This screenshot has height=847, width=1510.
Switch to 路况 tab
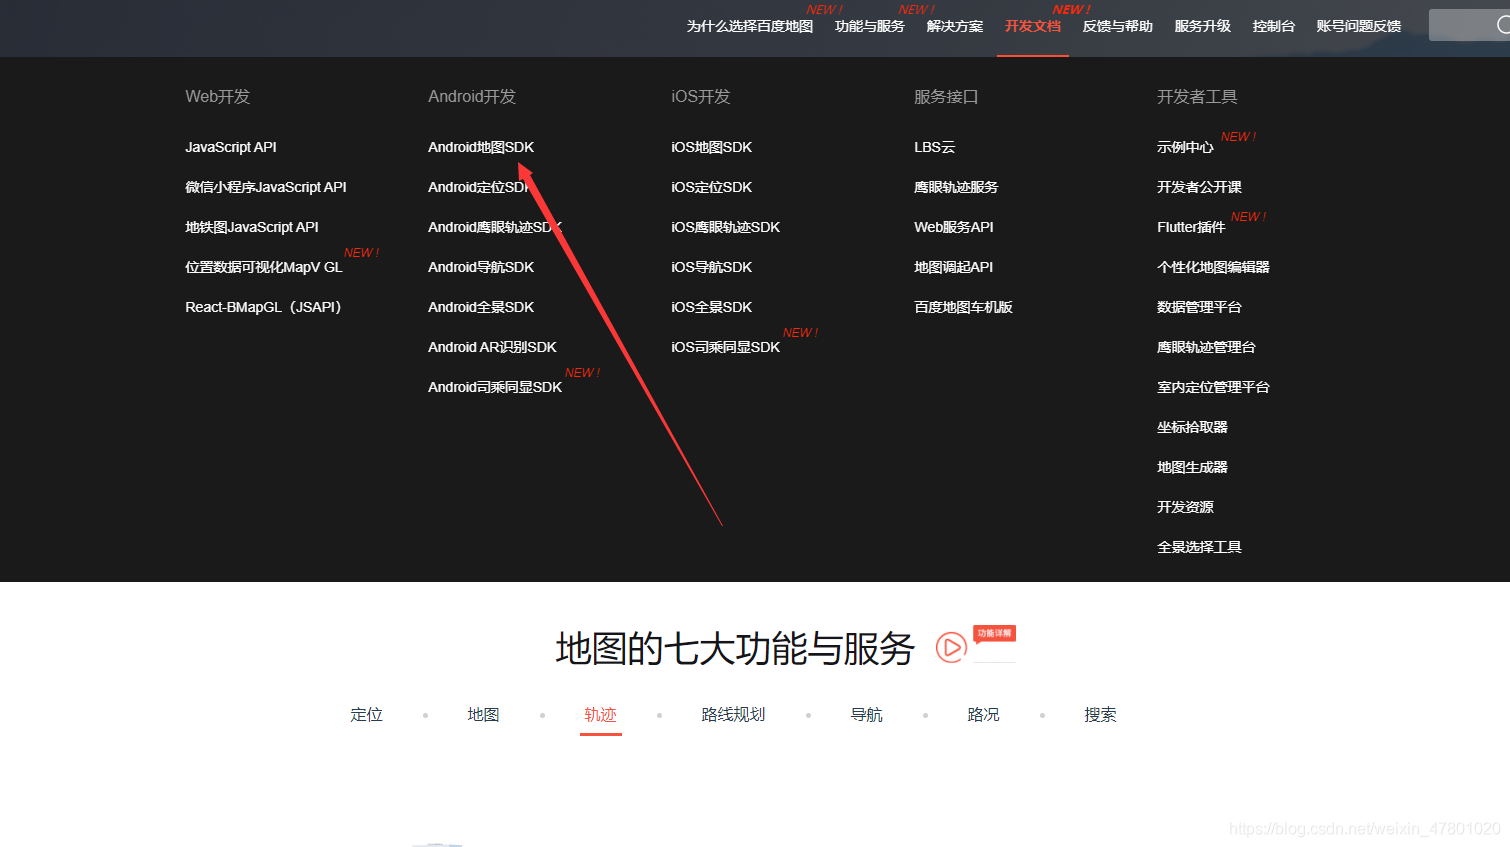983,714
